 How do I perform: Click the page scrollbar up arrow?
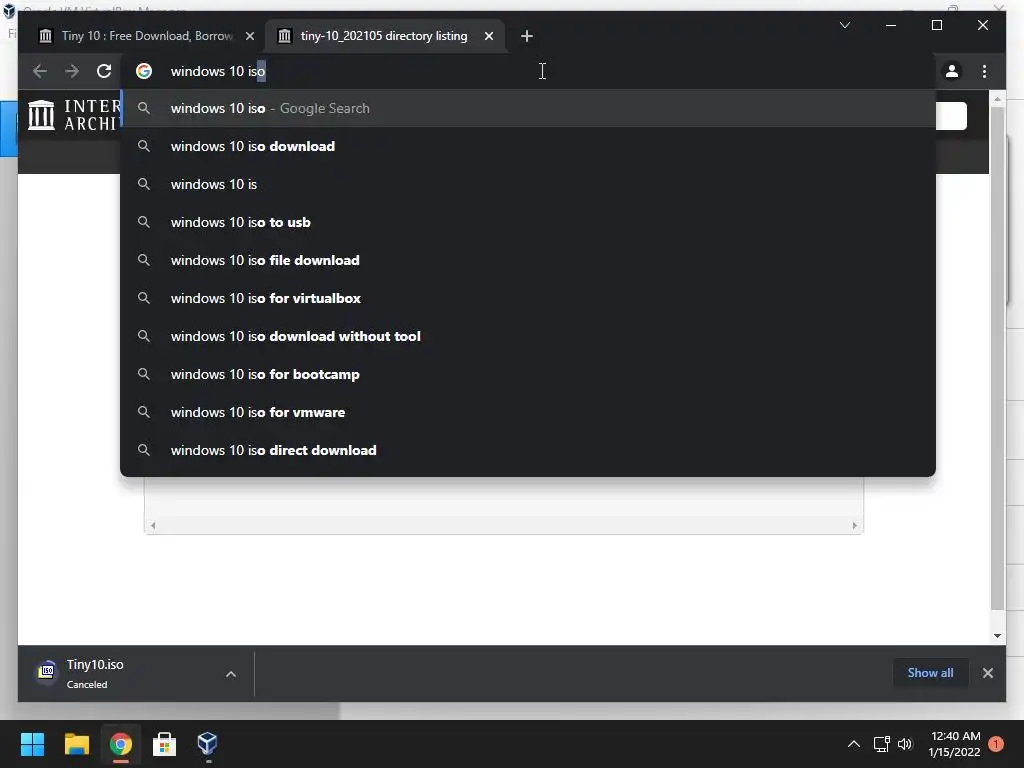point(997,99)
